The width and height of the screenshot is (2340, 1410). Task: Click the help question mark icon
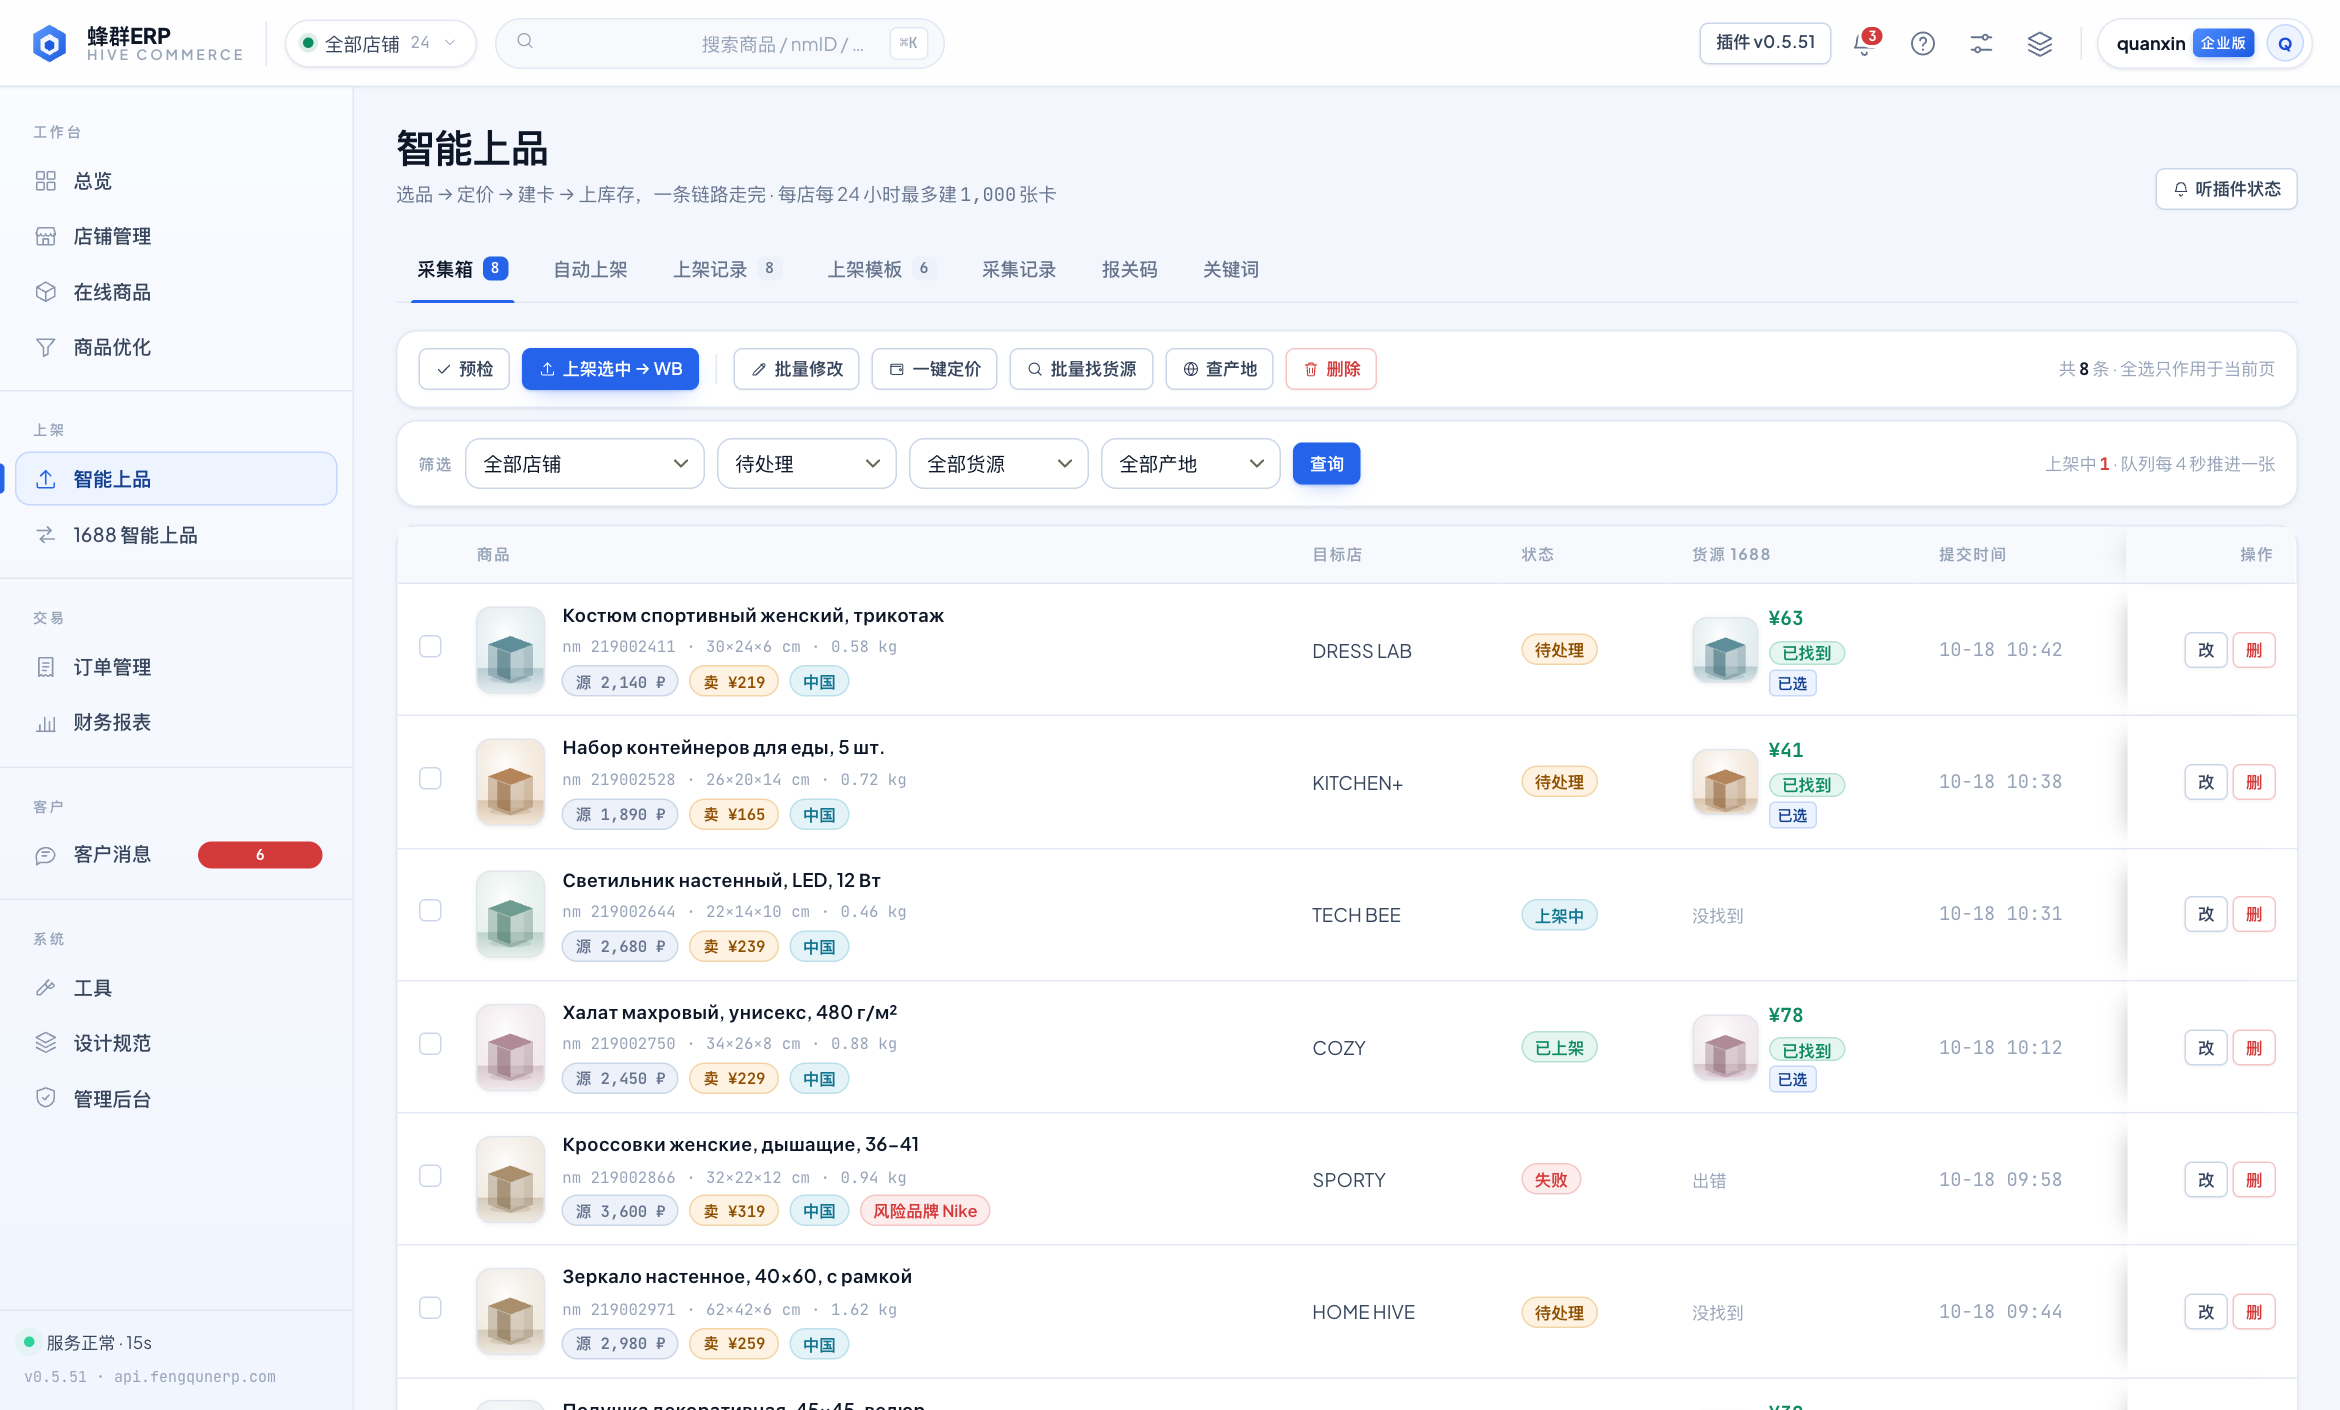[x=1922, y=43]
